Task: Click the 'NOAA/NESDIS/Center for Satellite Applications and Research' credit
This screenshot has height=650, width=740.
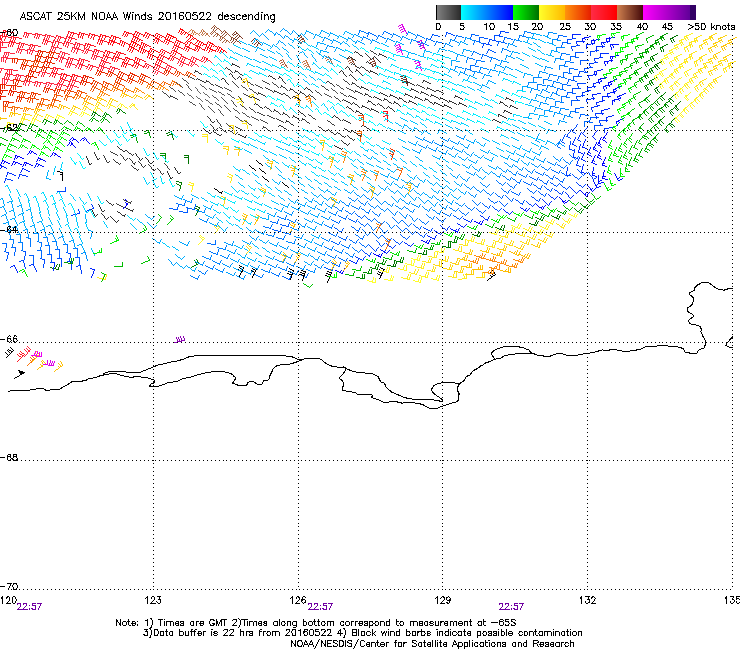Action: pos(432,644)
